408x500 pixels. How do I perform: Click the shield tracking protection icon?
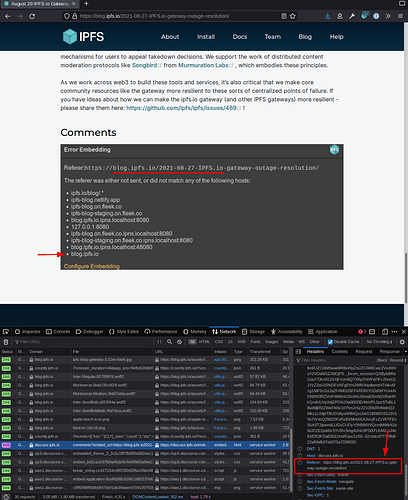pyautogui.click(x=67, y=16)
